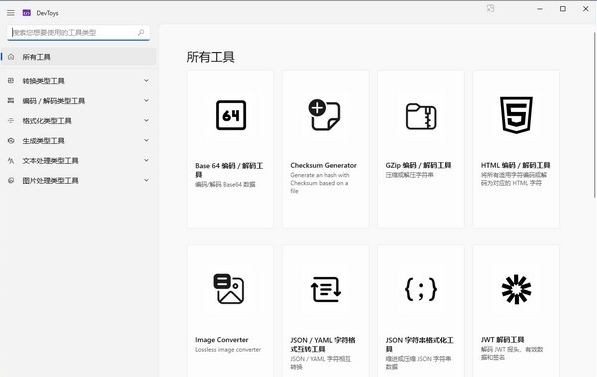597x377 pixels.
Task: Click the 所有工具 page heading
Action: point(210,57)
